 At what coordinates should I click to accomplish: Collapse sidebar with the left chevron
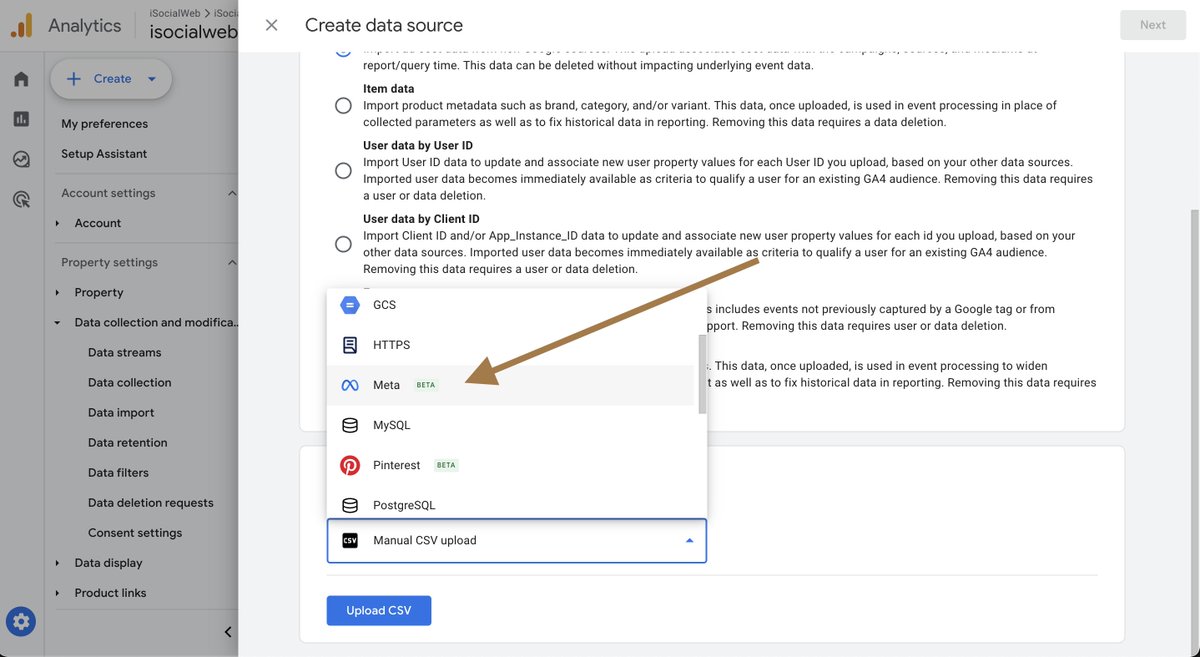pos(228,632)
